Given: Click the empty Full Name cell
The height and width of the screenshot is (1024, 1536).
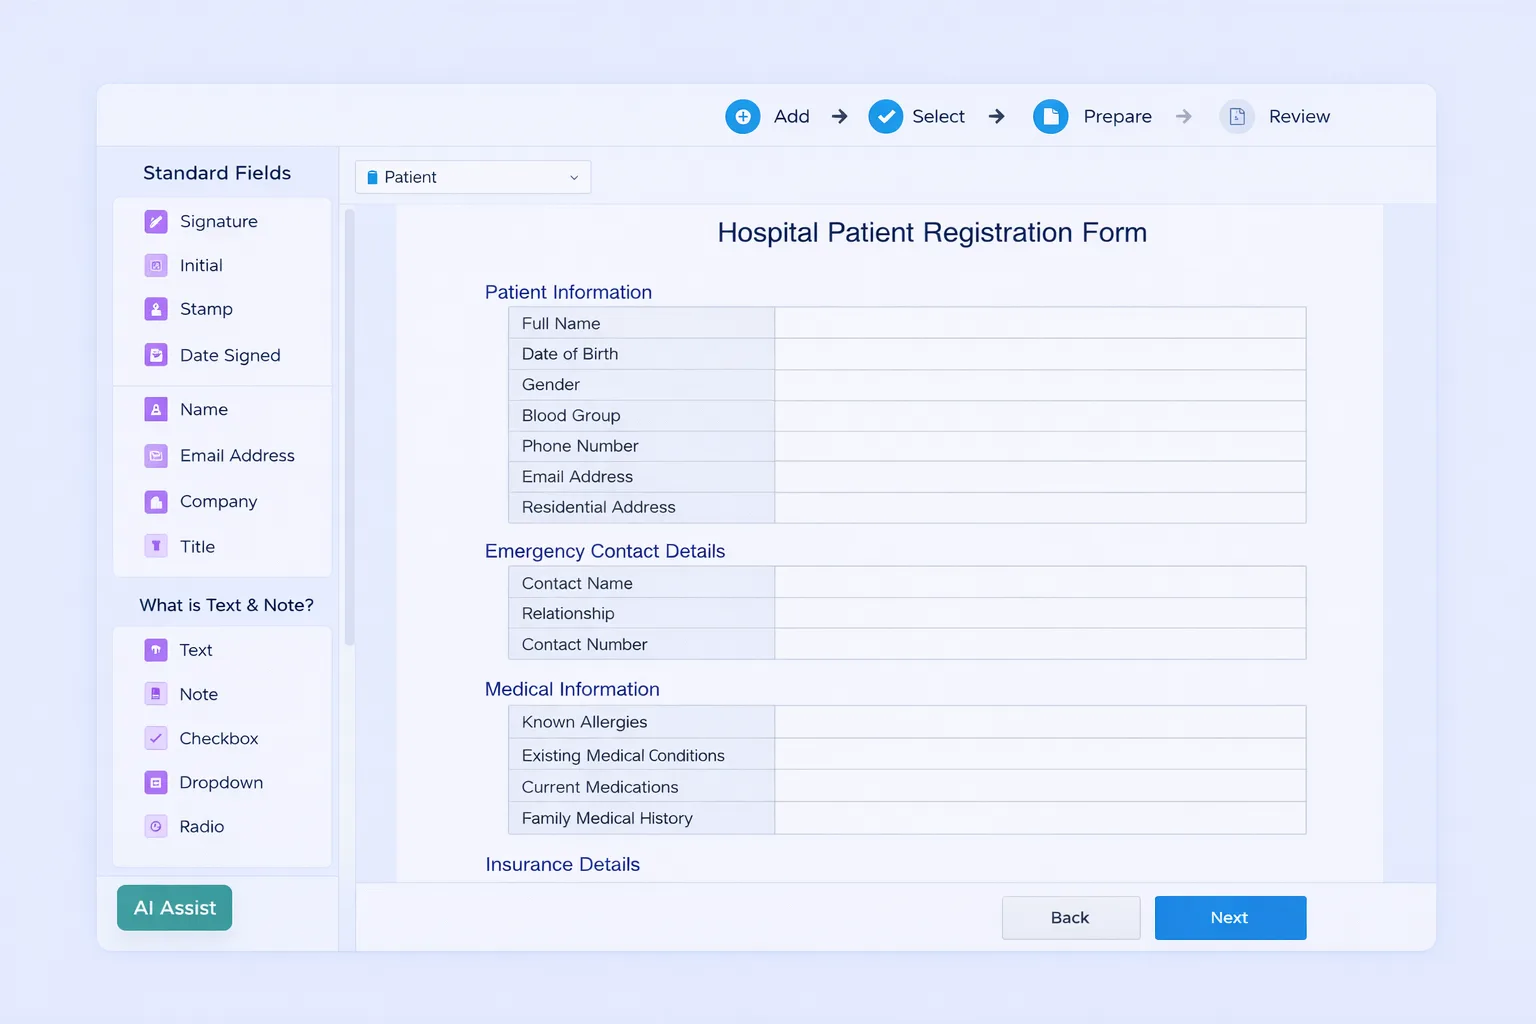Looking at the screenshot, I should 1040,323.
